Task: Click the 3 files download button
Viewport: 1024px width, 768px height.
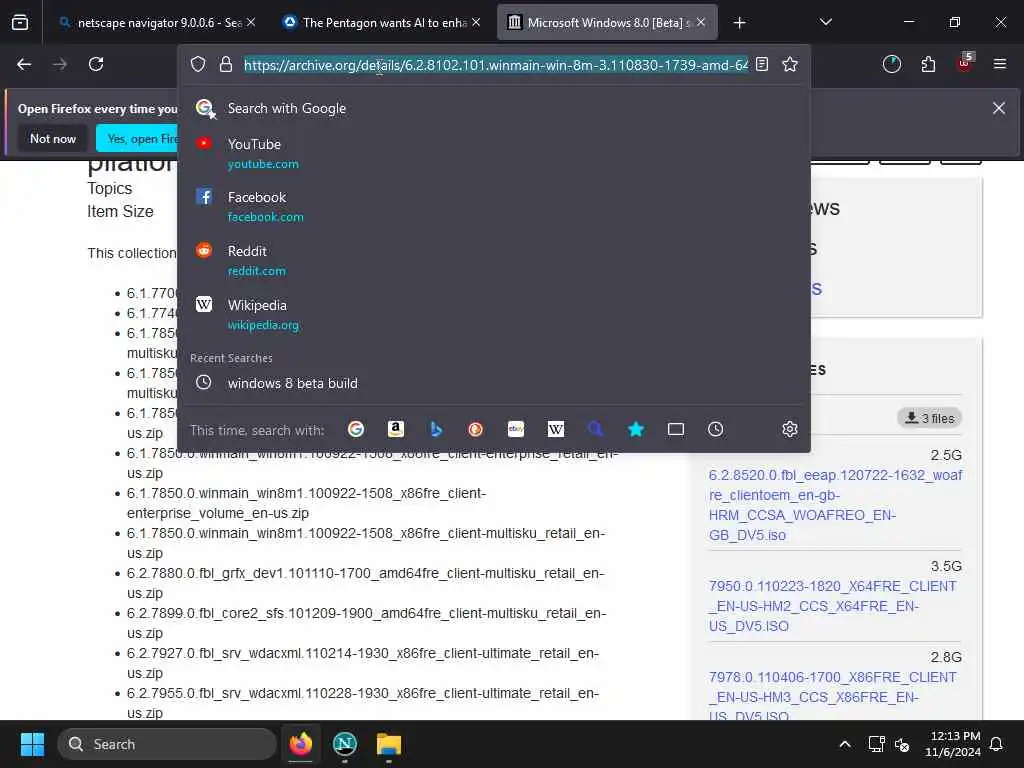Action: click(x=929, y=418)
